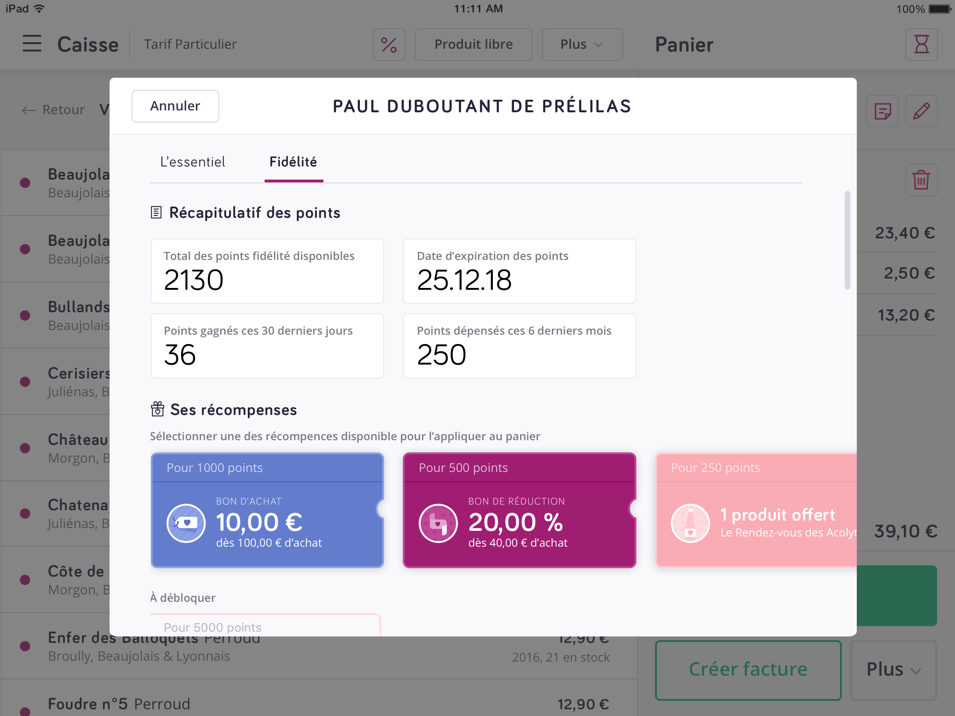
Task: Select the Fidélité tab
Action: [x=293, y=162]
